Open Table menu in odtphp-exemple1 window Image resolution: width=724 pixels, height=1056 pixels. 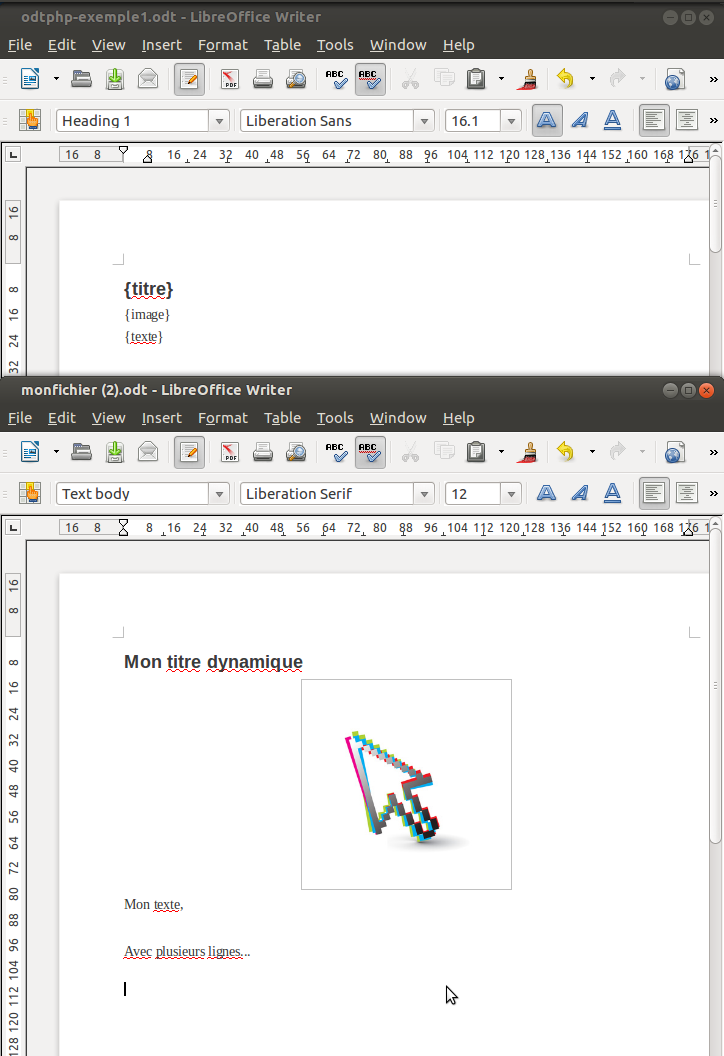click(x=282, y=45)
